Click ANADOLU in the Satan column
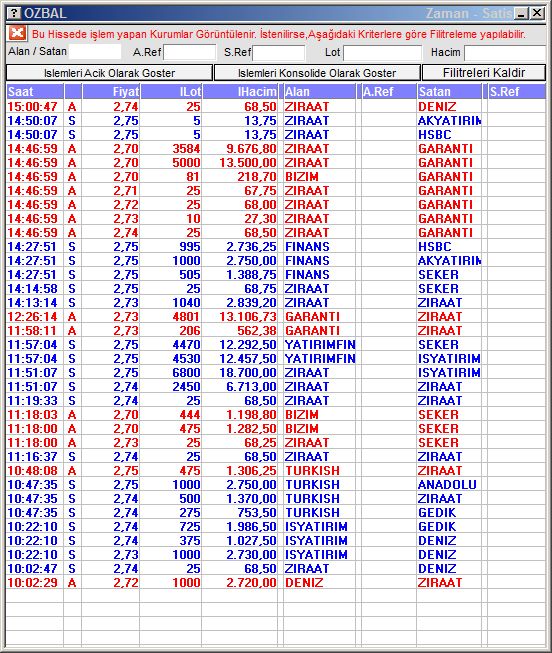Screen dimensions: 552x653 tap(447, 485)
